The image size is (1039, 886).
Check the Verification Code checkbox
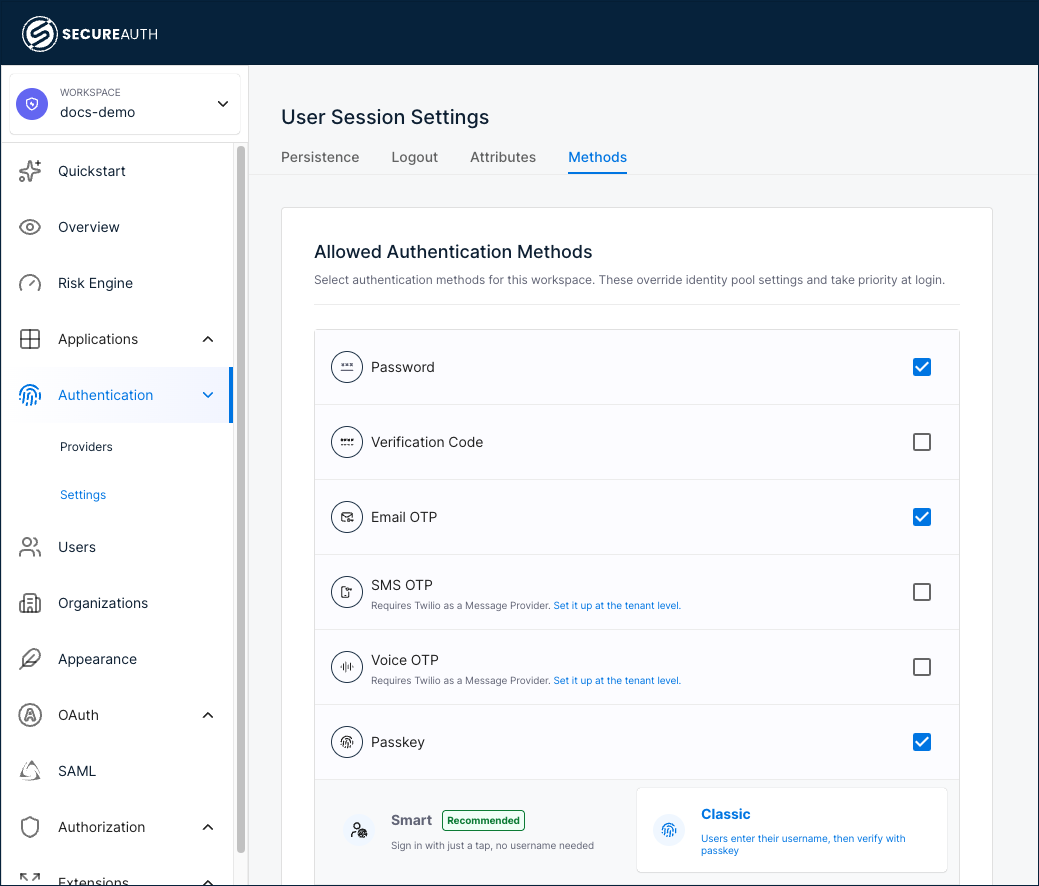(x=921, y=442)
